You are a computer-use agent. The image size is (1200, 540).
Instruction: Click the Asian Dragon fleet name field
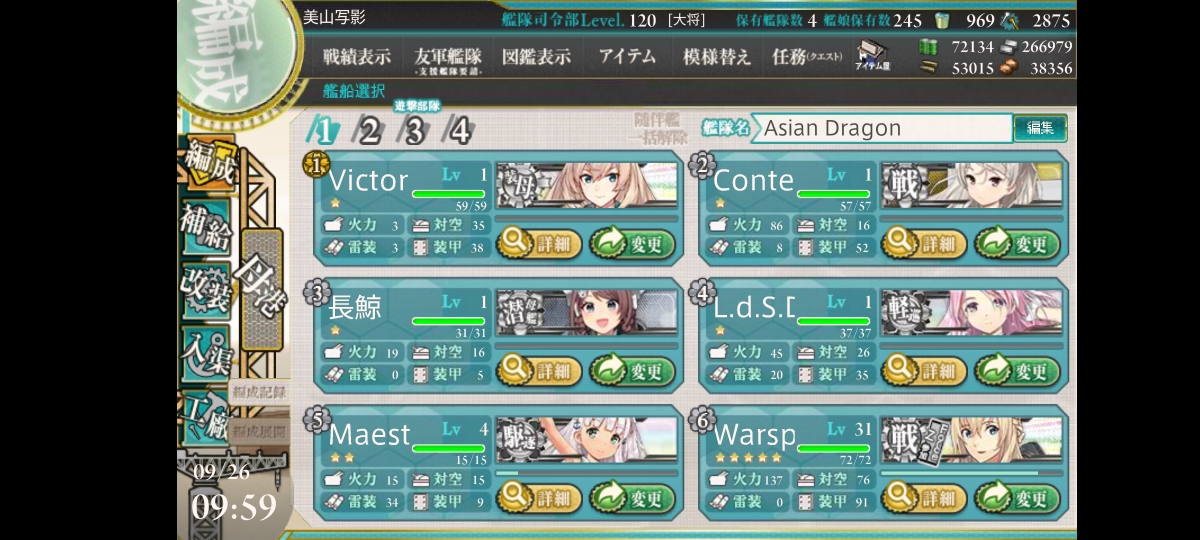[x=882, y=128]
